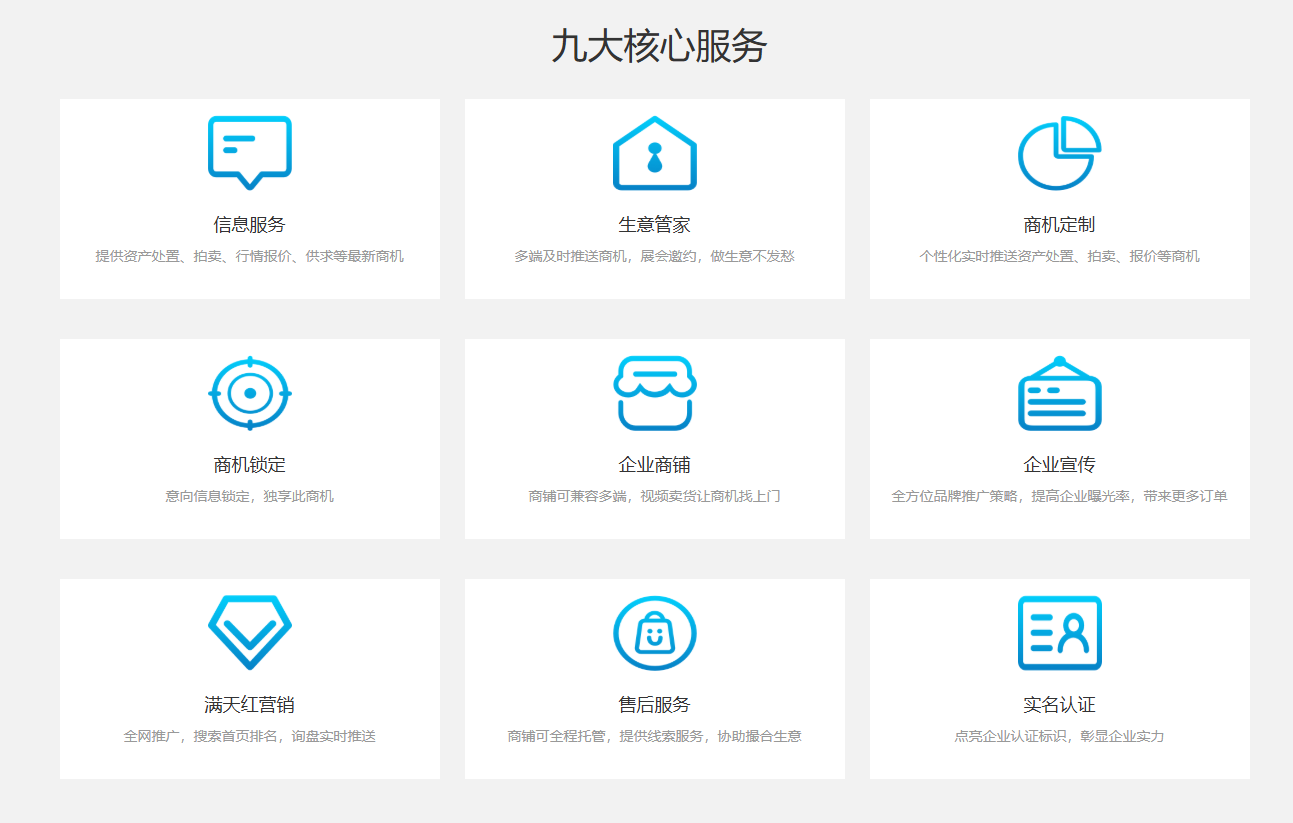This screenshot has width=1293, height=823.
Task: Click the 商机锁定 target crosshair icon
Action: pyautogui.click(x=249, y=393)
